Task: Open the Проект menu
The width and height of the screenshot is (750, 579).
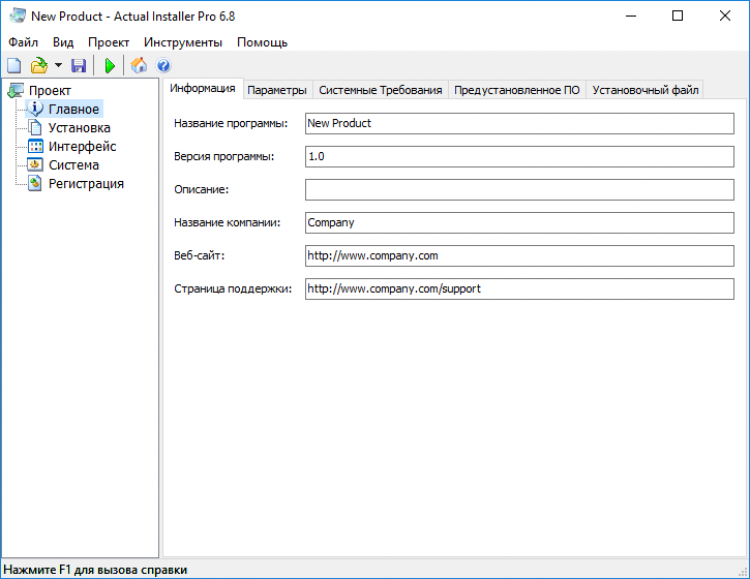Action: click(x=109, y=43)
